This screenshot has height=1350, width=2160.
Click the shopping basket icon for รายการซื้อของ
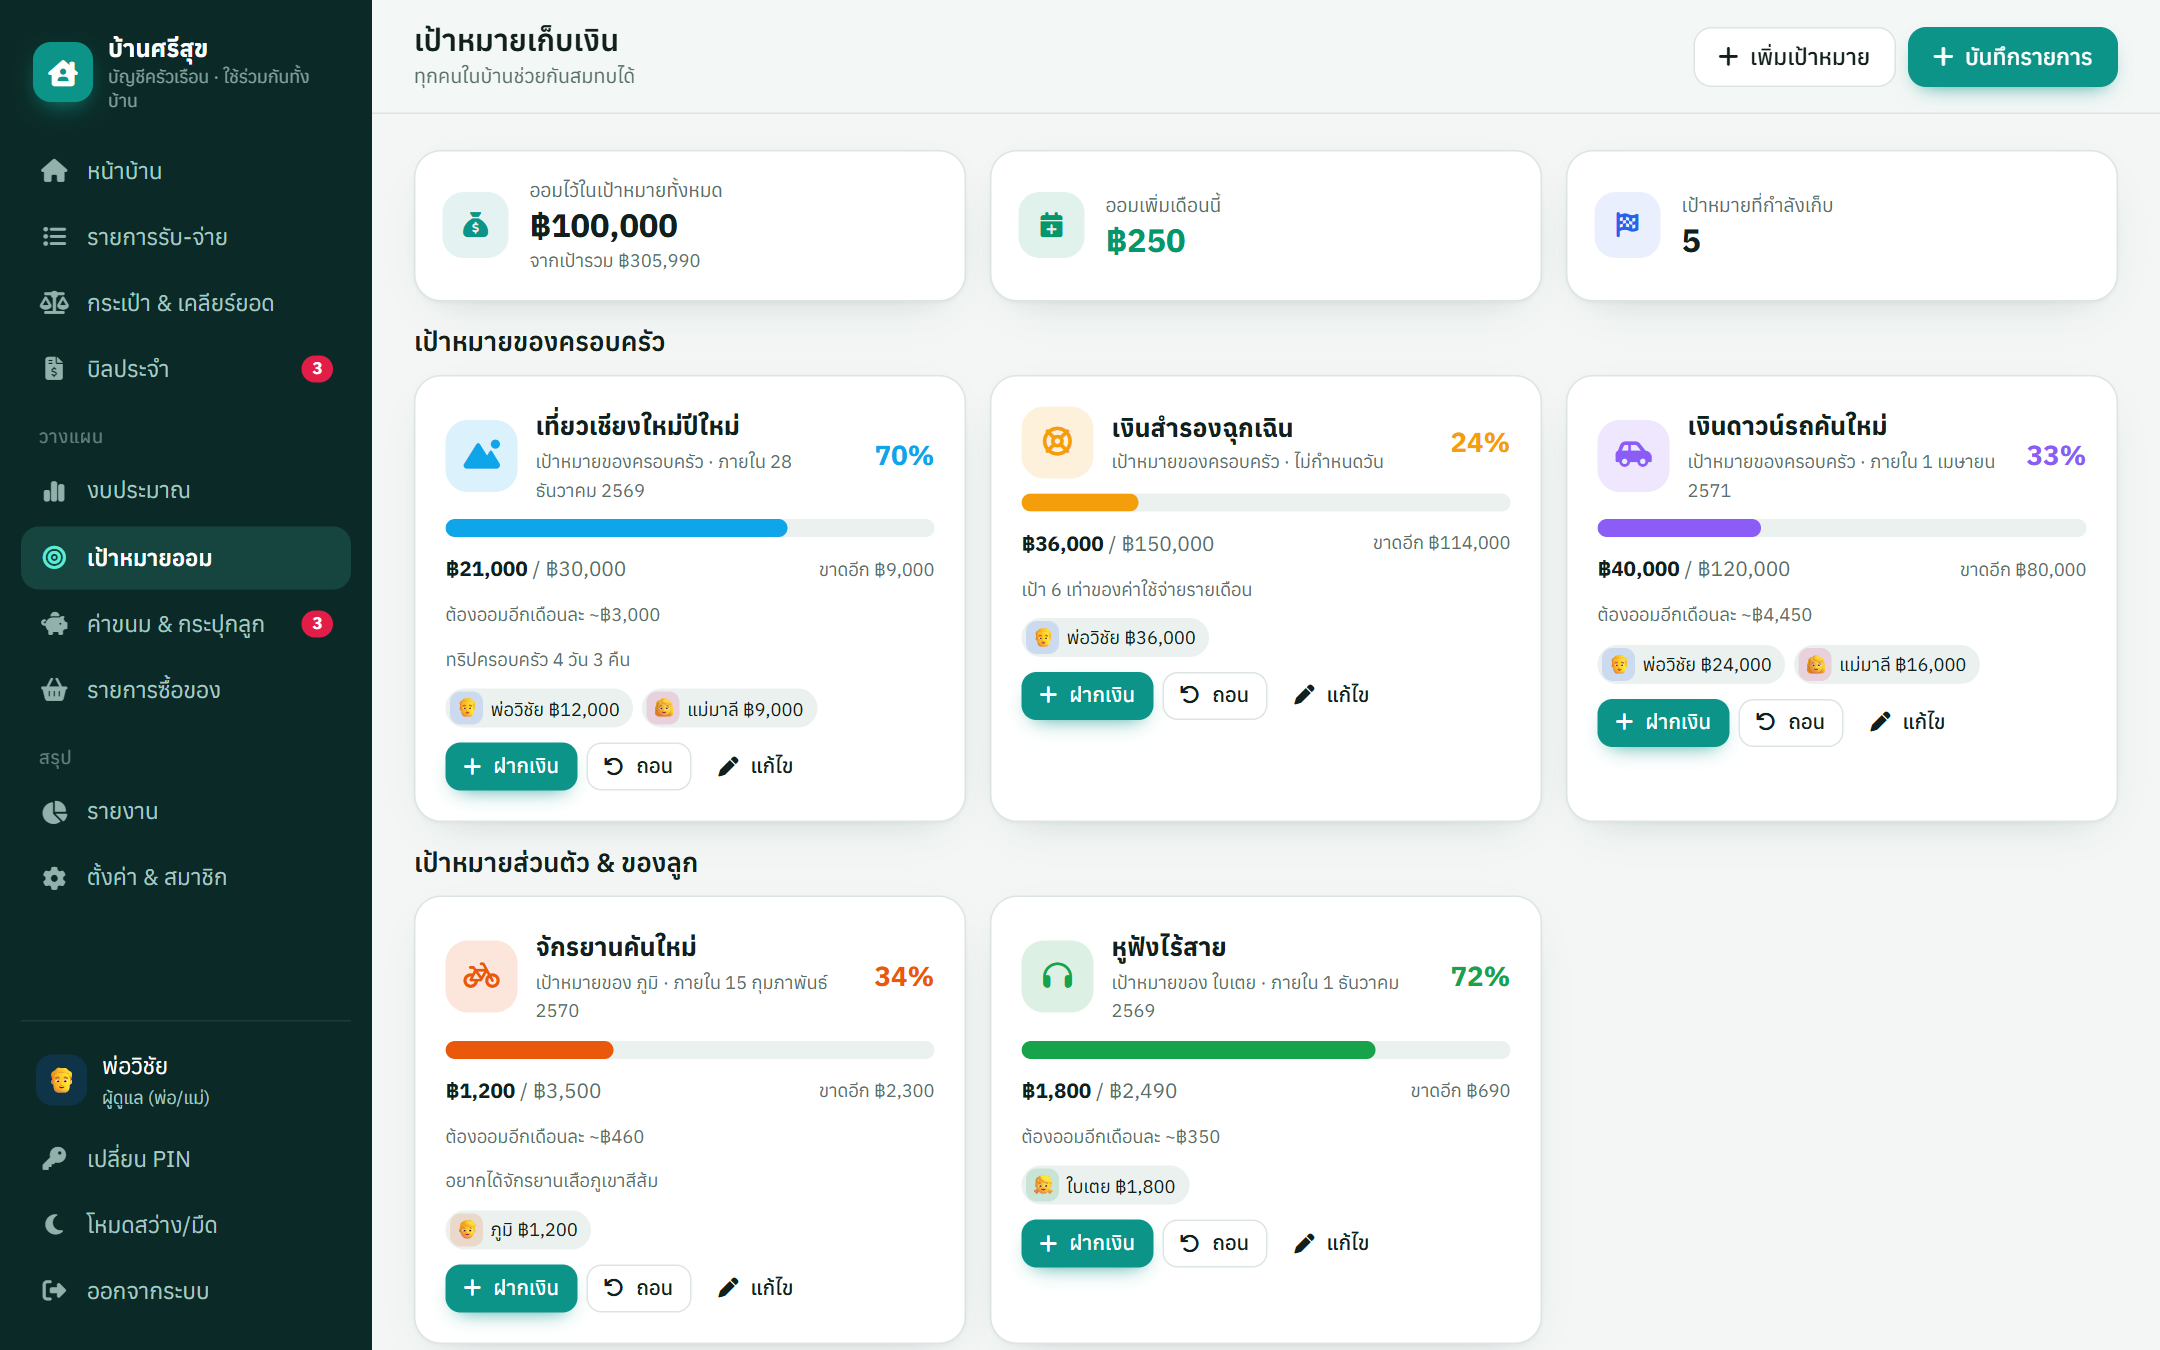coord(54,690)
